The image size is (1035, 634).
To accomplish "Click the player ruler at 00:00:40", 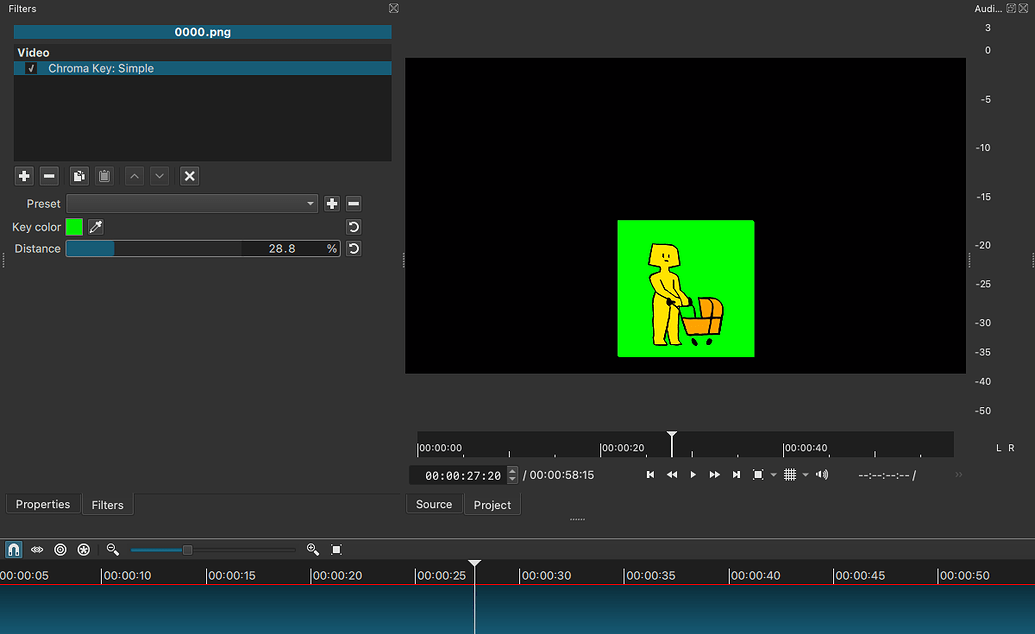I will pyautogui.click(x=805, y=448).
